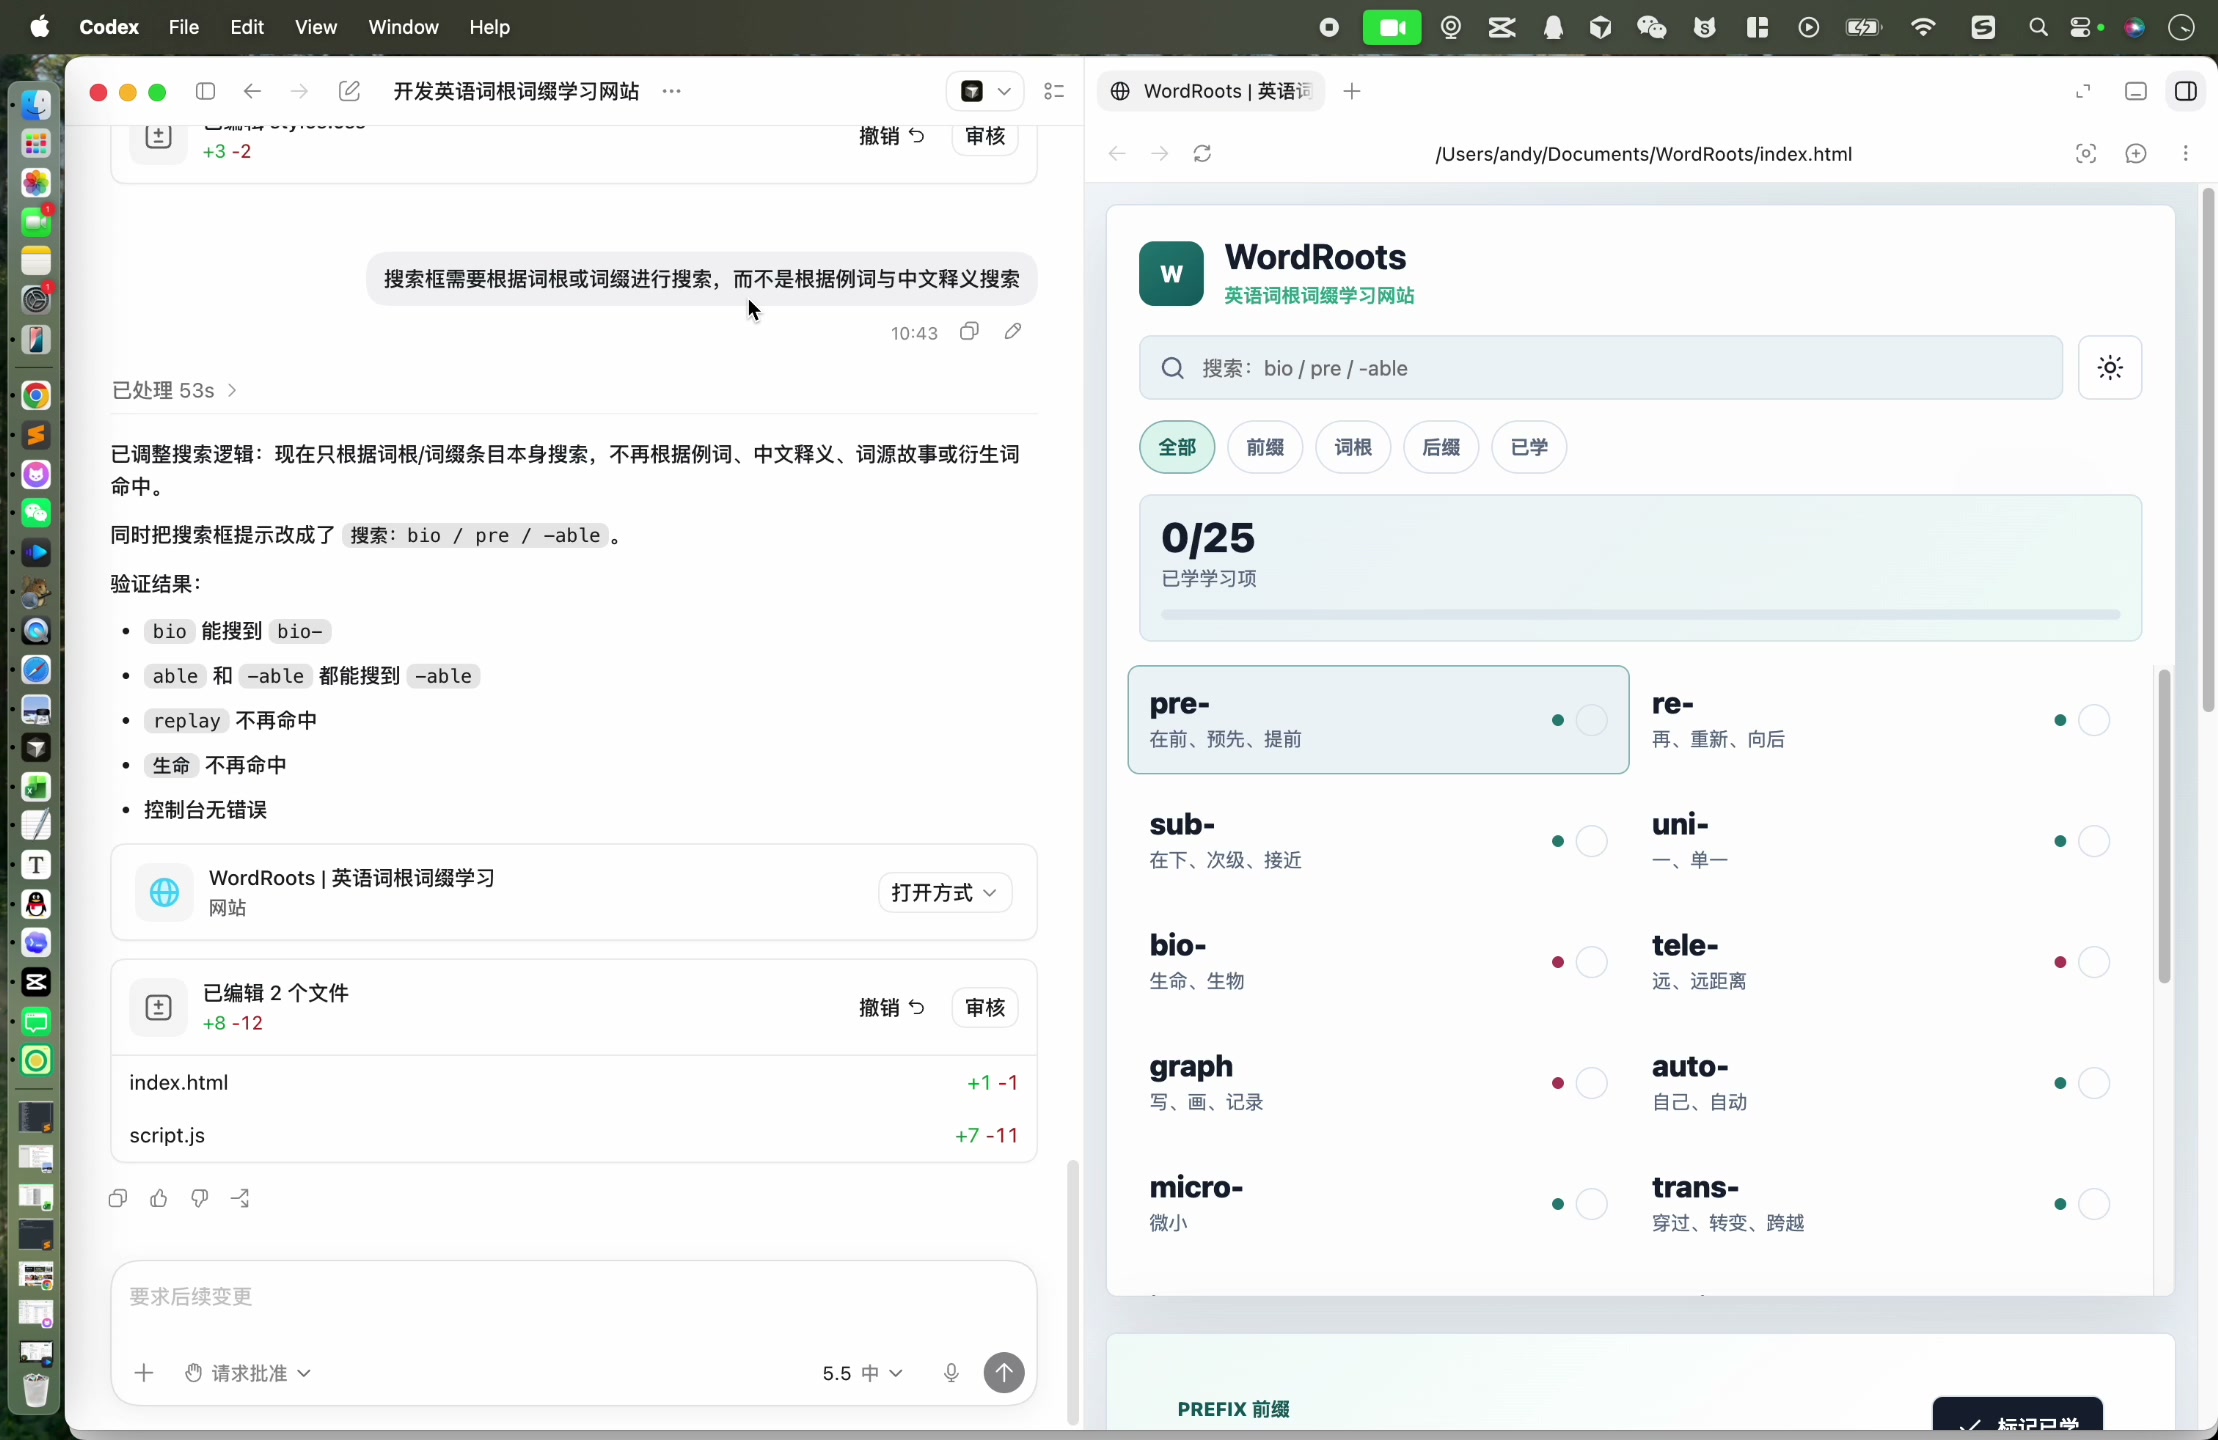Open the trans- word card
This screenshot has height=1440, width=2218.
pyautogui.click(x=1880, y=1203)
